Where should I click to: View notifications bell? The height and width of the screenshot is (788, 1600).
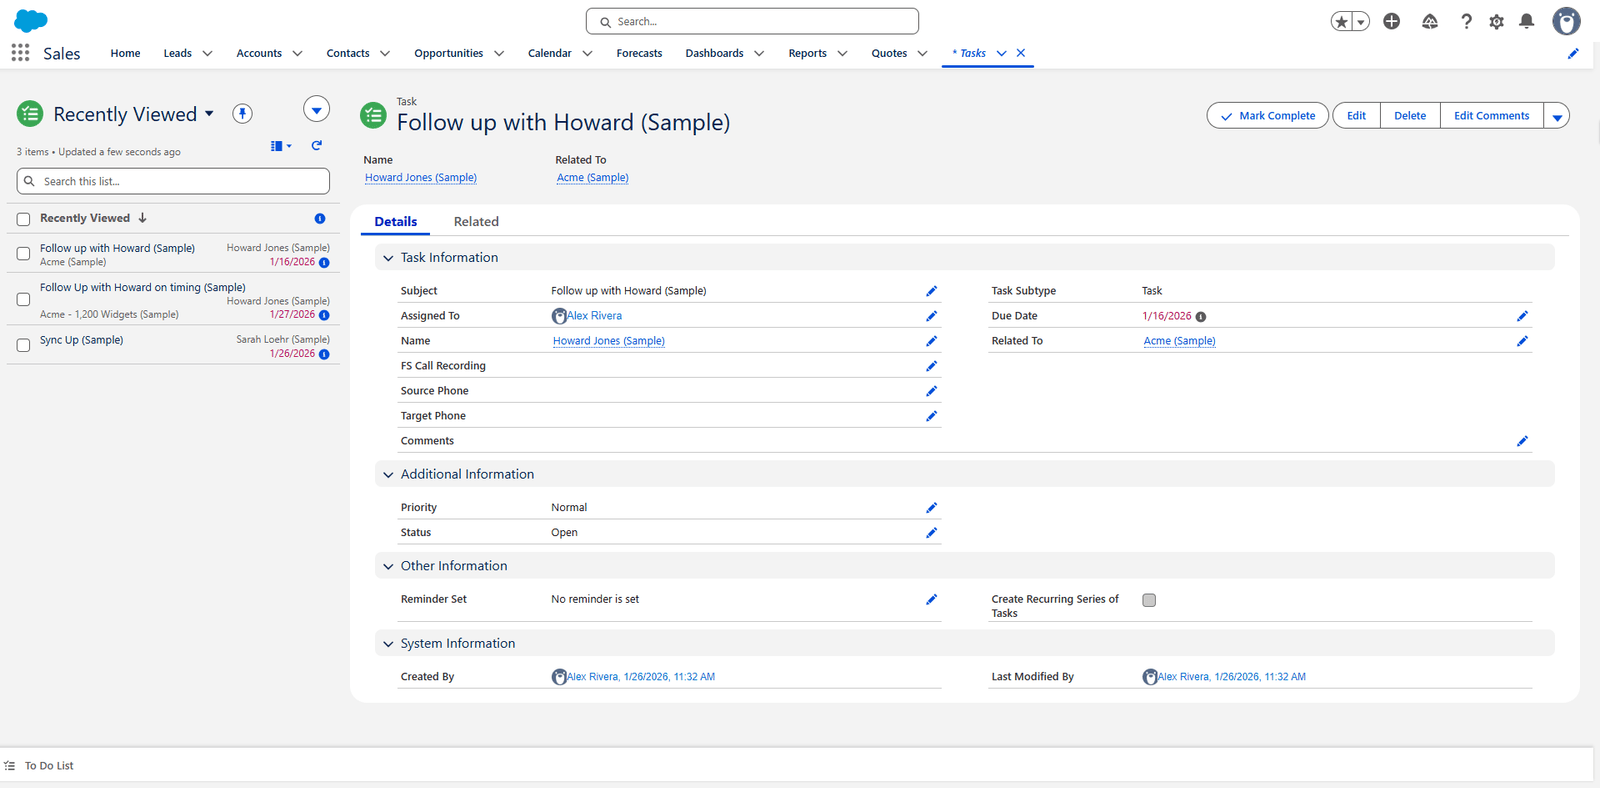click(1526, 21)
